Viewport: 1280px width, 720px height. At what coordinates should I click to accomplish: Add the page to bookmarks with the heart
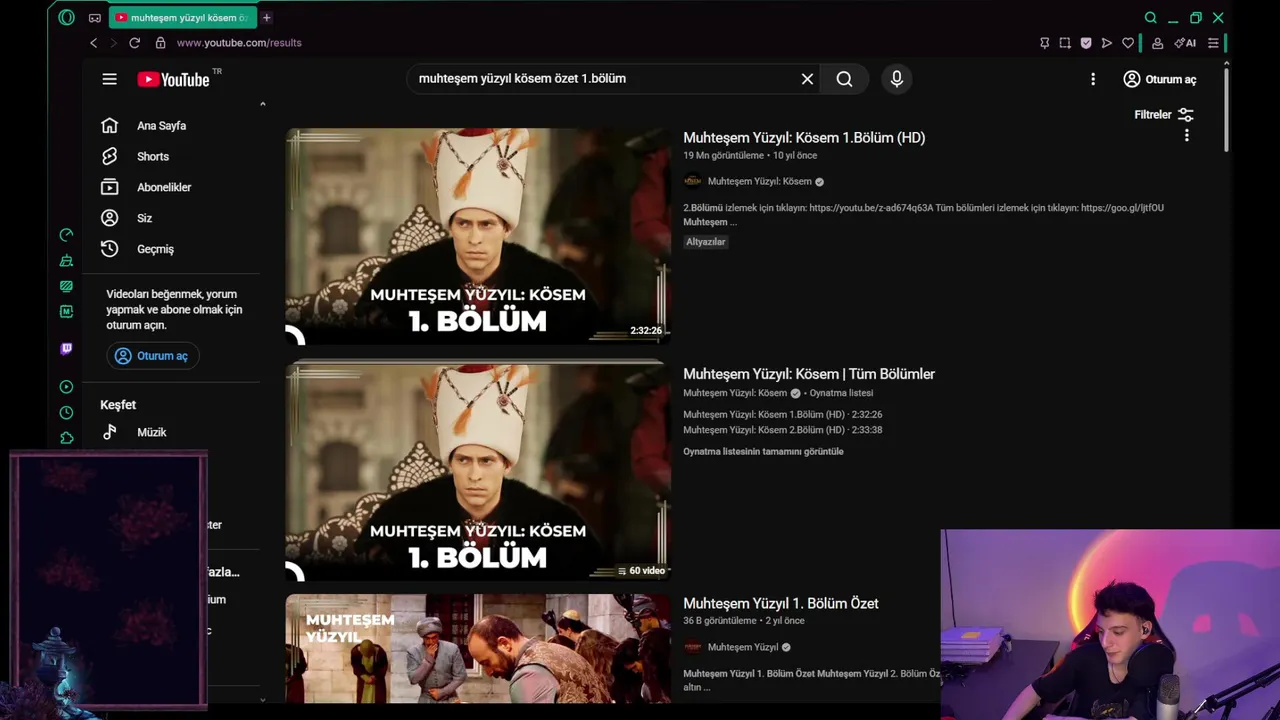[1128, 43]
